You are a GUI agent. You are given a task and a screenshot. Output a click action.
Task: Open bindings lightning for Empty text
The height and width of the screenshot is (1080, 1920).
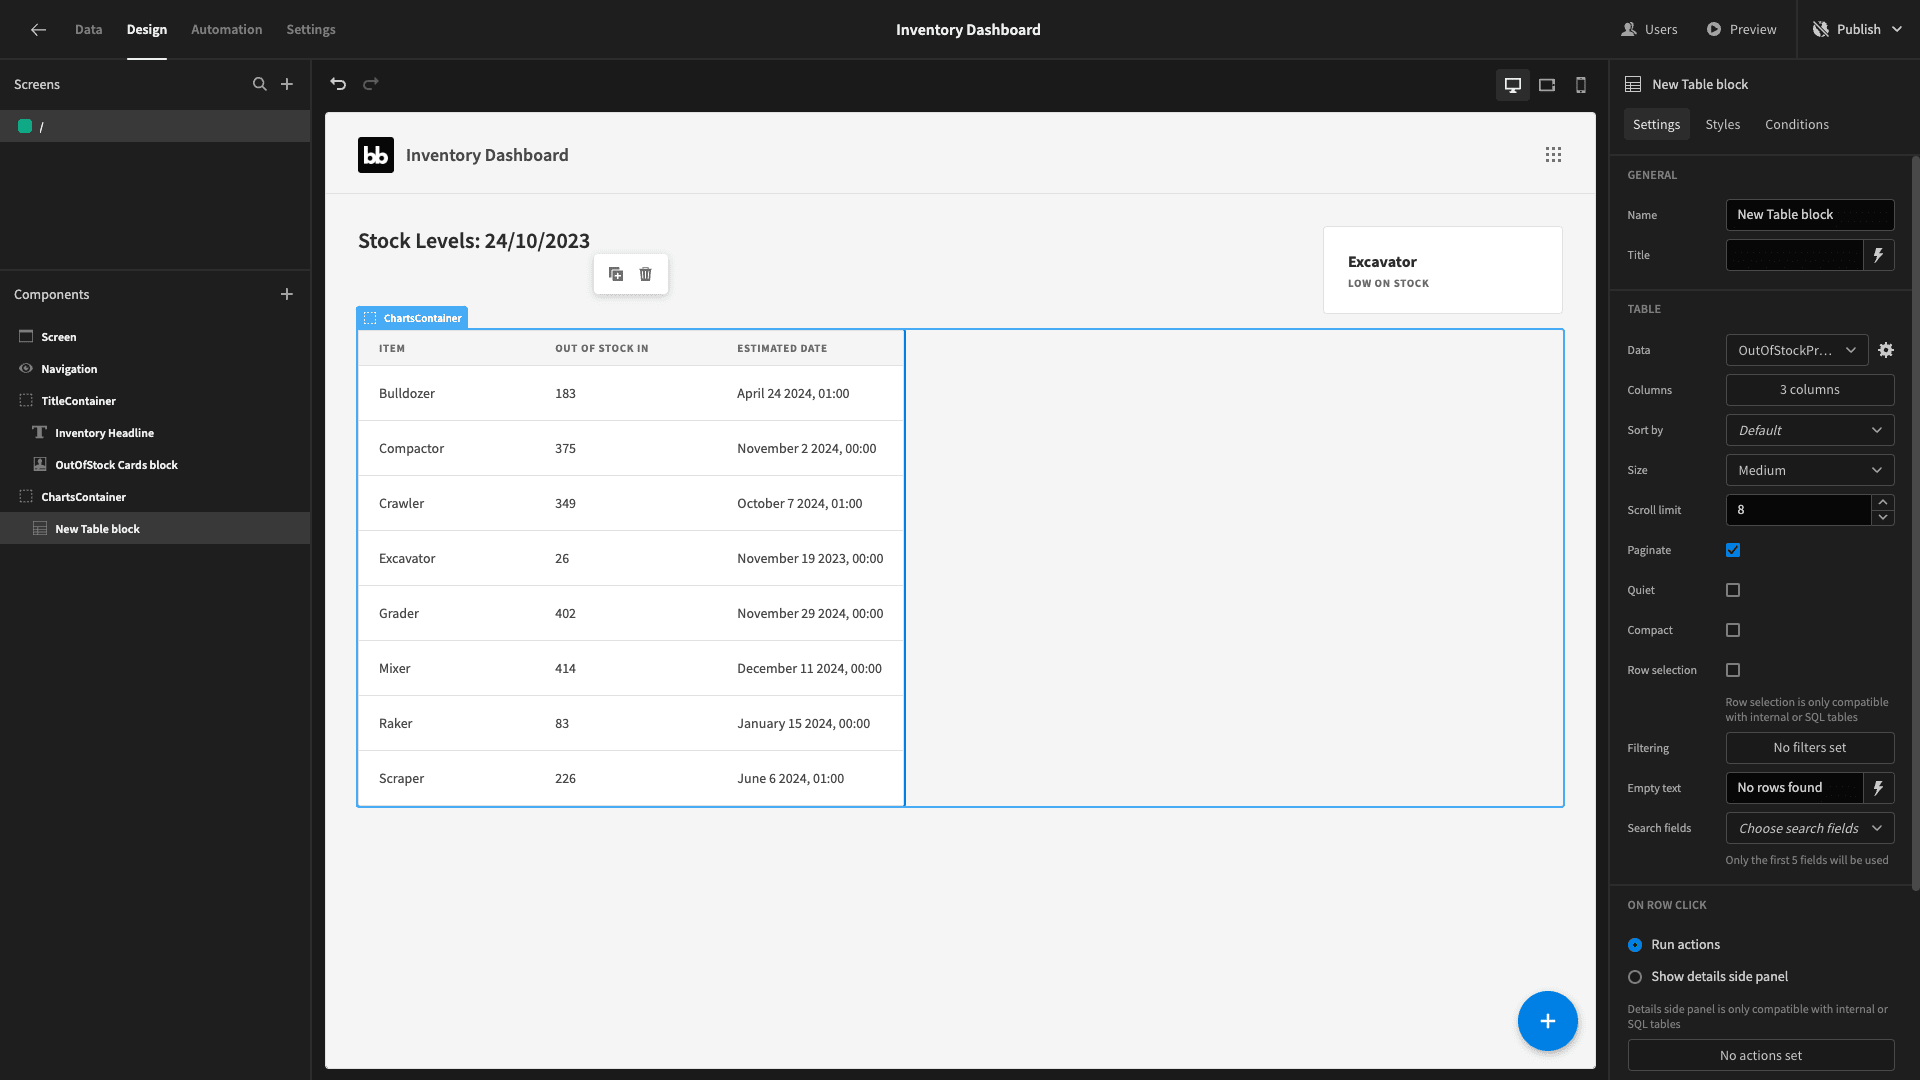[1879, 788]
